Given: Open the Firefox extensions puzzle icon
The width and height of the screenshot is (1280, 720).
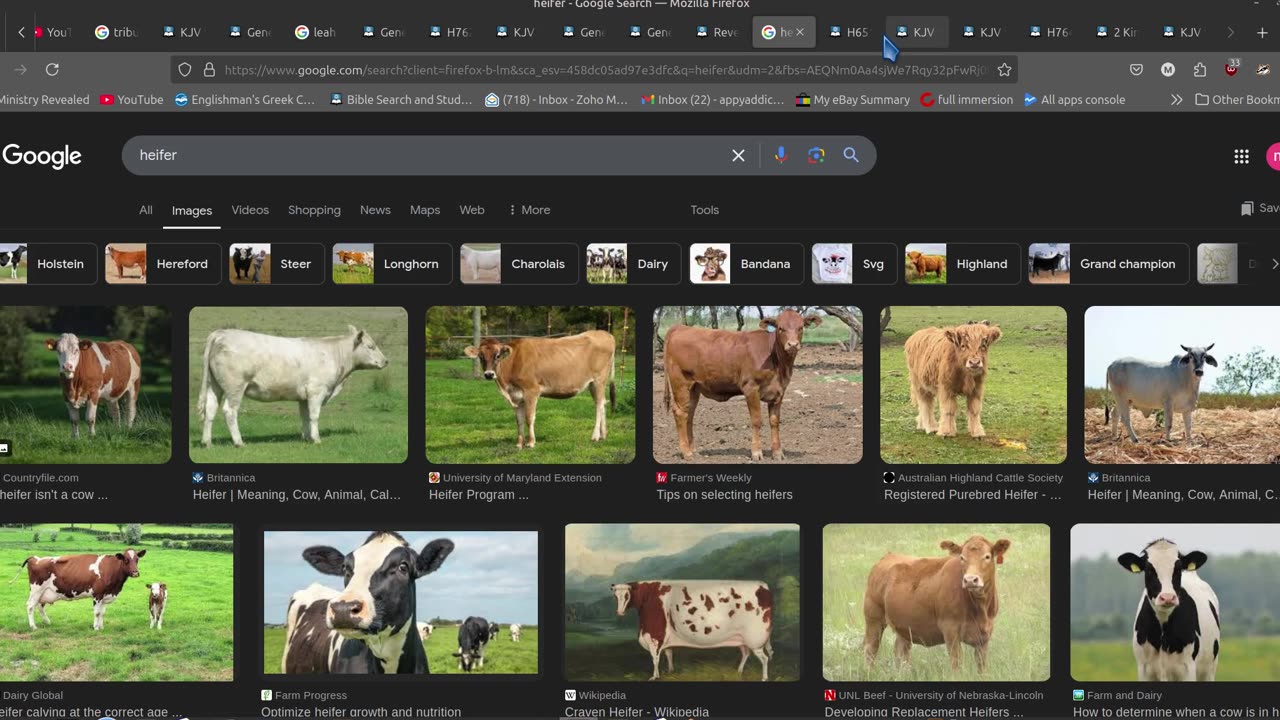Looking at the screenshot, I should pos(1200,70).
